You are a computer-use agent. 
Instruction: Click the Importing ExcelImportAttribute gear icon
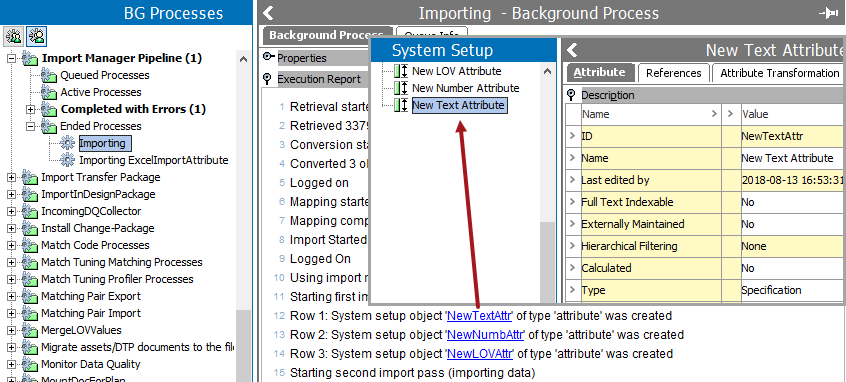68,160
